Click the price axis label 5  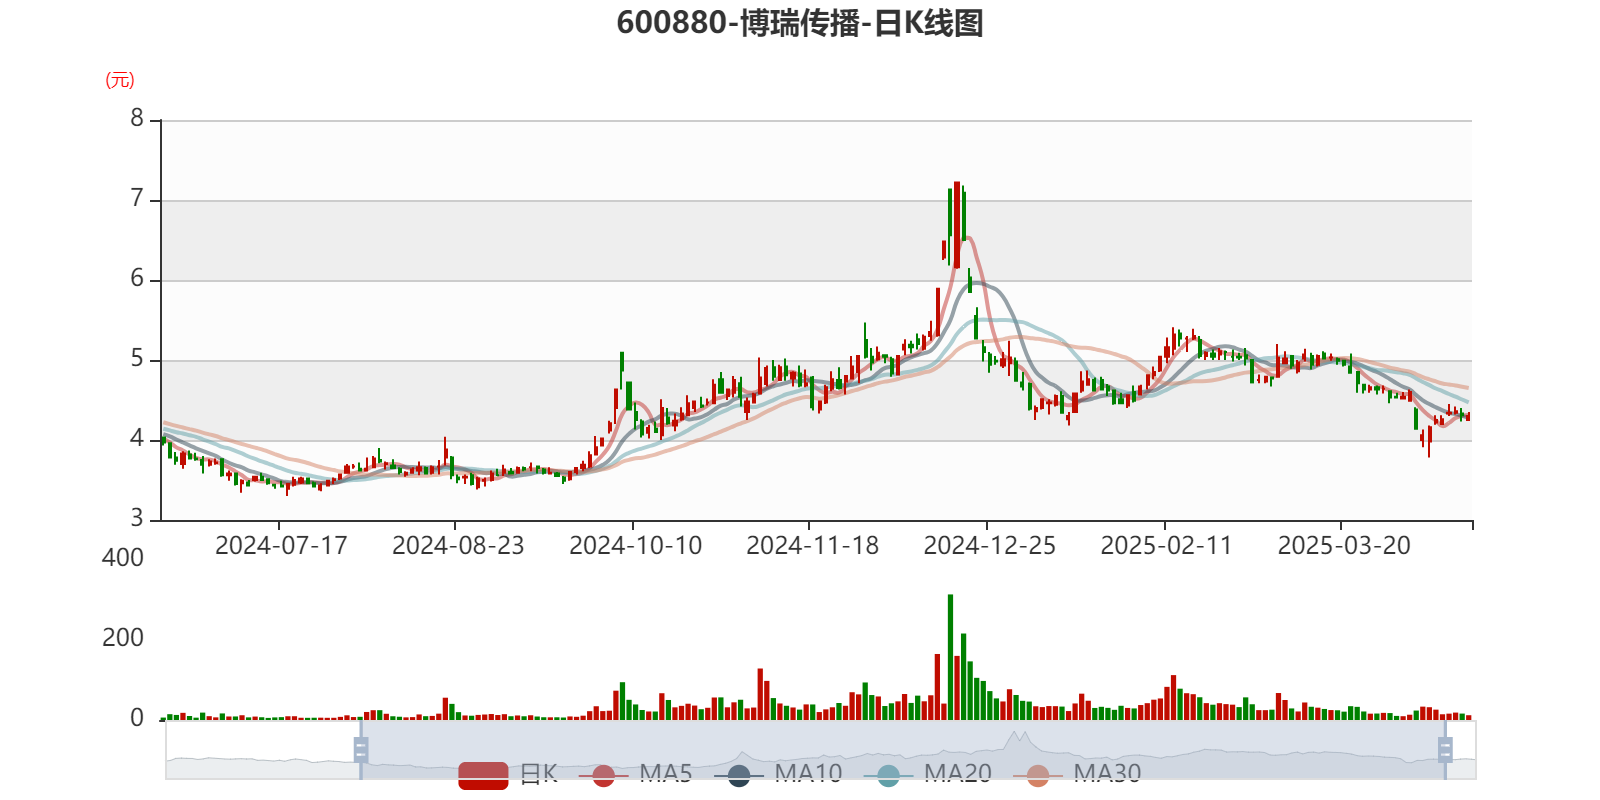137,359
